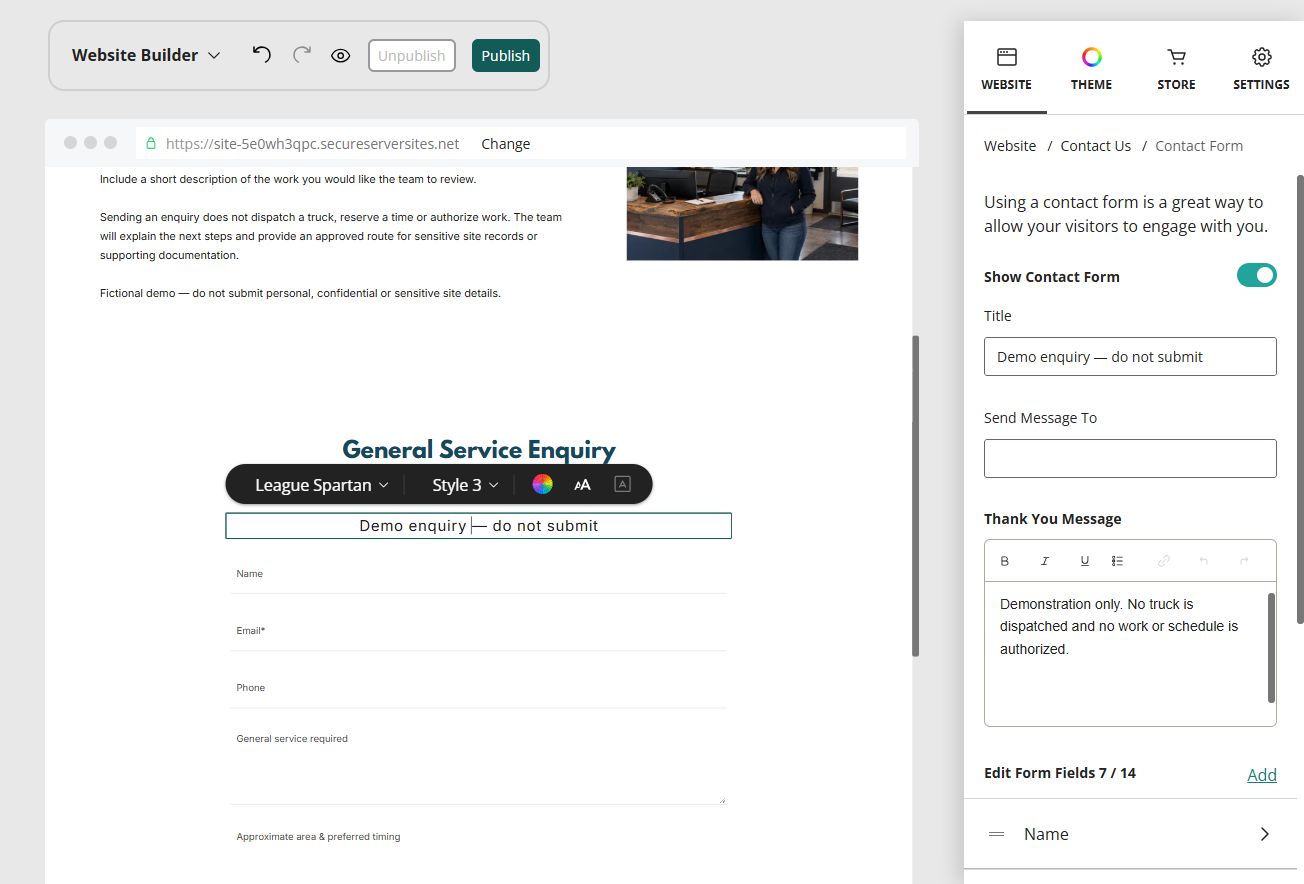Viewport: 1304px width, 884px height.
Task: Click the site URL text in address bar
Action: (x=313, y=144)
